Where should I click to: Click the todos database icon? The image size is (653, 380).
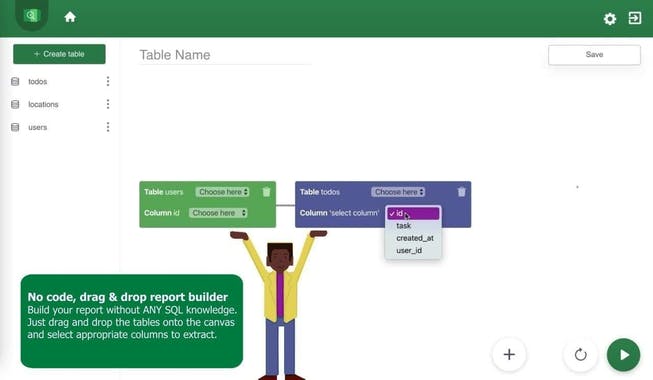click(15, 82)
